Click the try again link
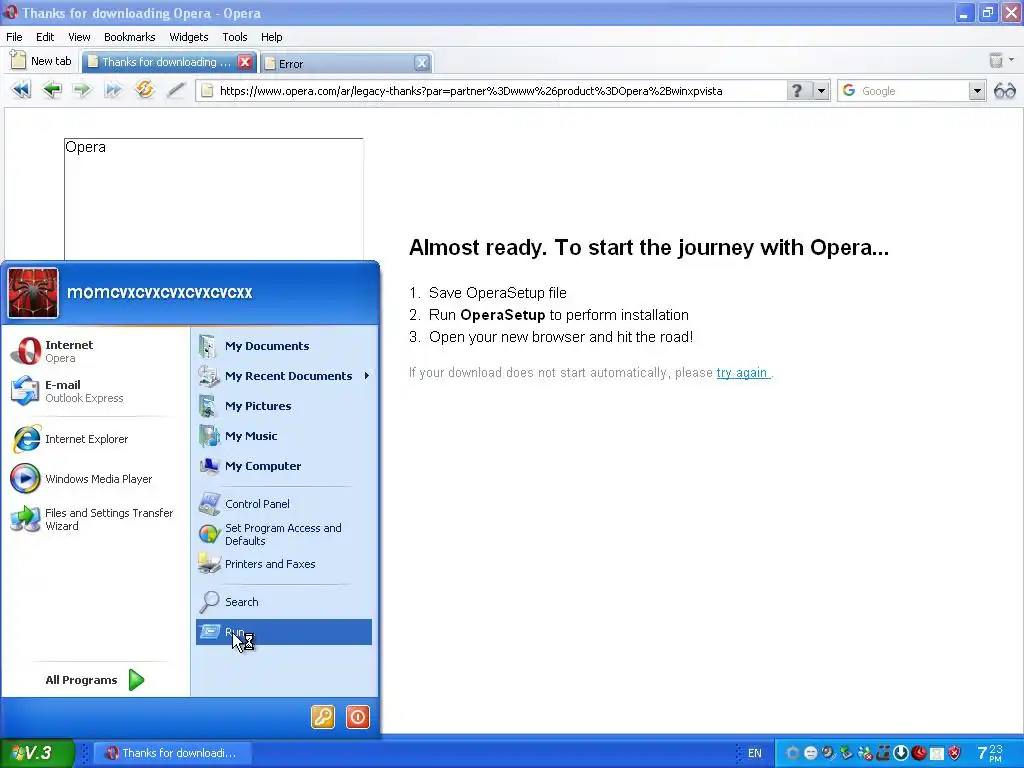This screenshot has height=768, width=1024. pyautogui.click(x=742, y=372)
